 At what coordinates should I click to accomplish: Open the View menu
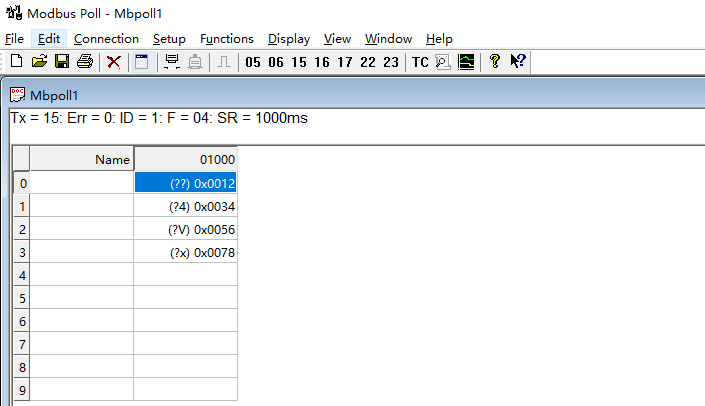tap(337, 39)
